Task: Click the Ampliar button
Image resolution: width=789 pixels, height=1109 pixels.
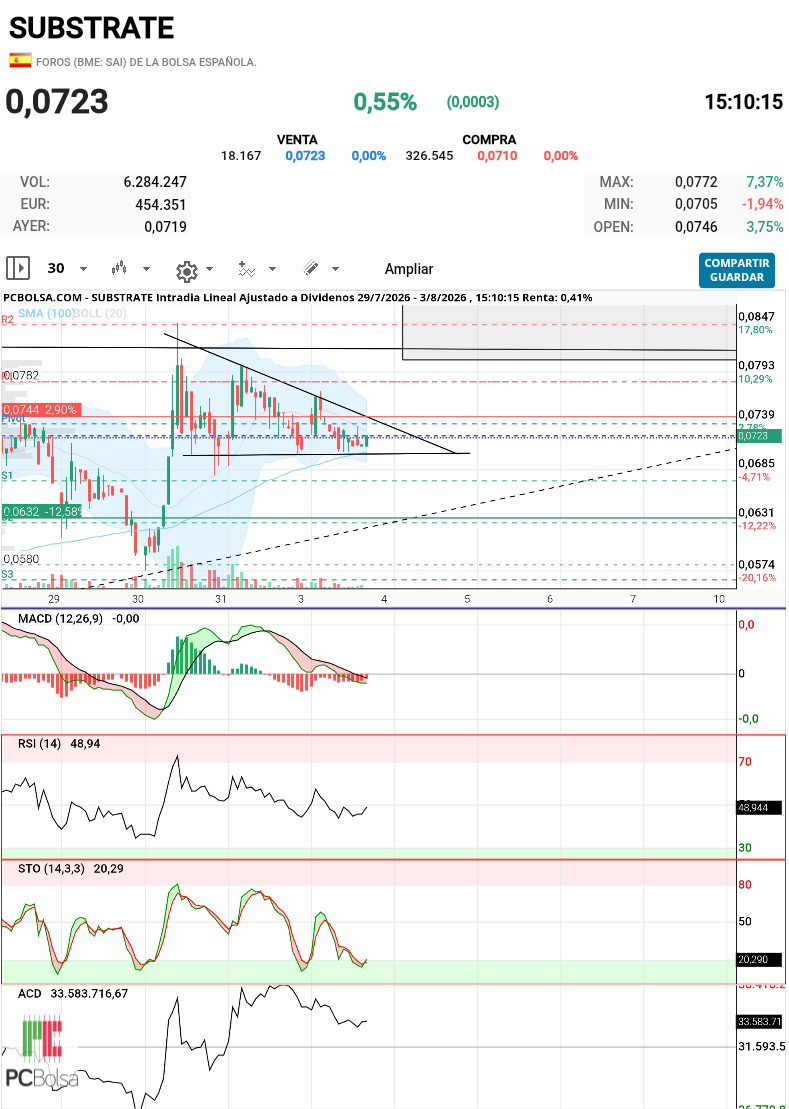Action: tap(409, 269)
